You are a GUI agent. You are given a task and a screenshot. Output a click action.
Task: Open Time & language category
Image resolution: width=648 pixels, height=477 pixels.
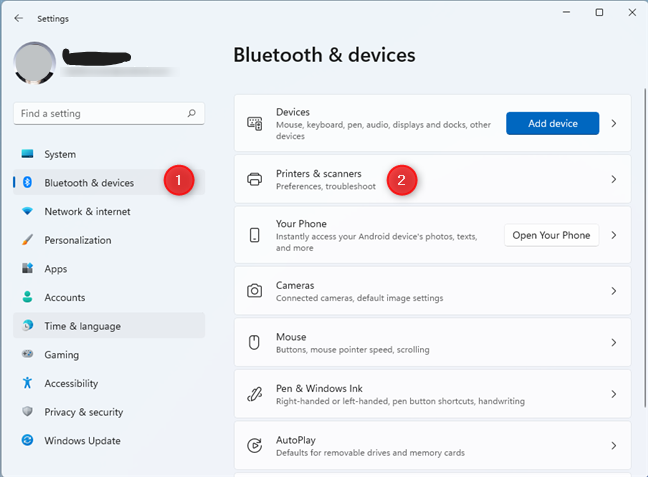click(x=109, y=326)
